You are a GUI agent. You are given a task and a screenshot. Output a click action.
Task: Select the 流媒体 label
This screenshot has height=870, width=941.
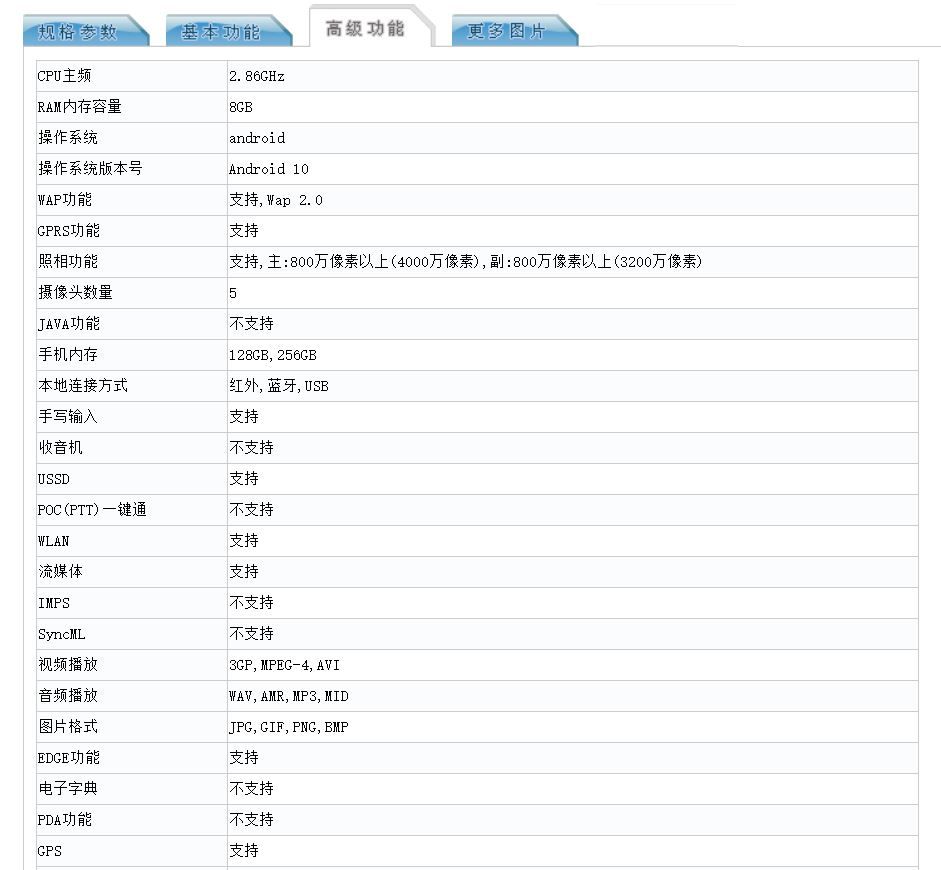[x=60, y=572]
